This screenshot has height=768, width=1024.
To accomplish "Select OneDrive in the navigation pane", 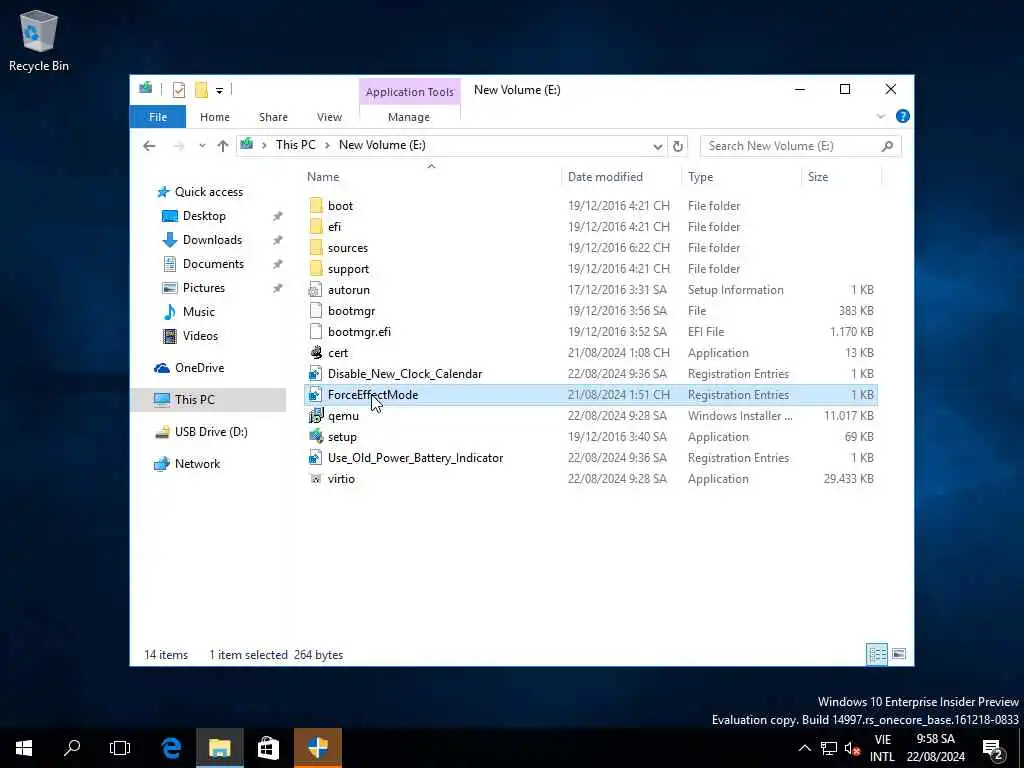I will click(x=199, y=368).
